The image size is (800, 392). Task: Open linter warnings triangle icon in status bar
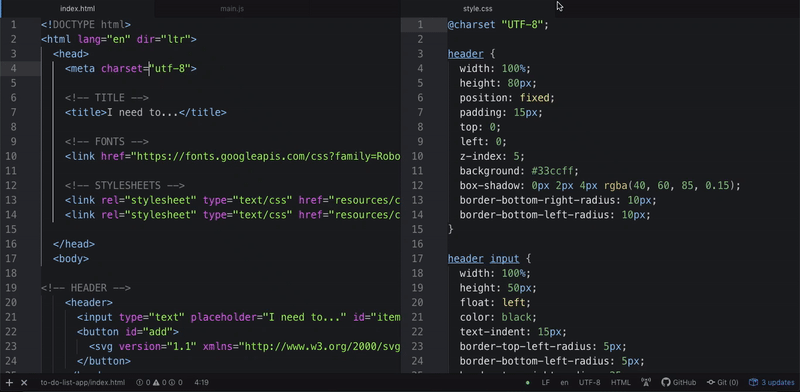click(159, 382)
